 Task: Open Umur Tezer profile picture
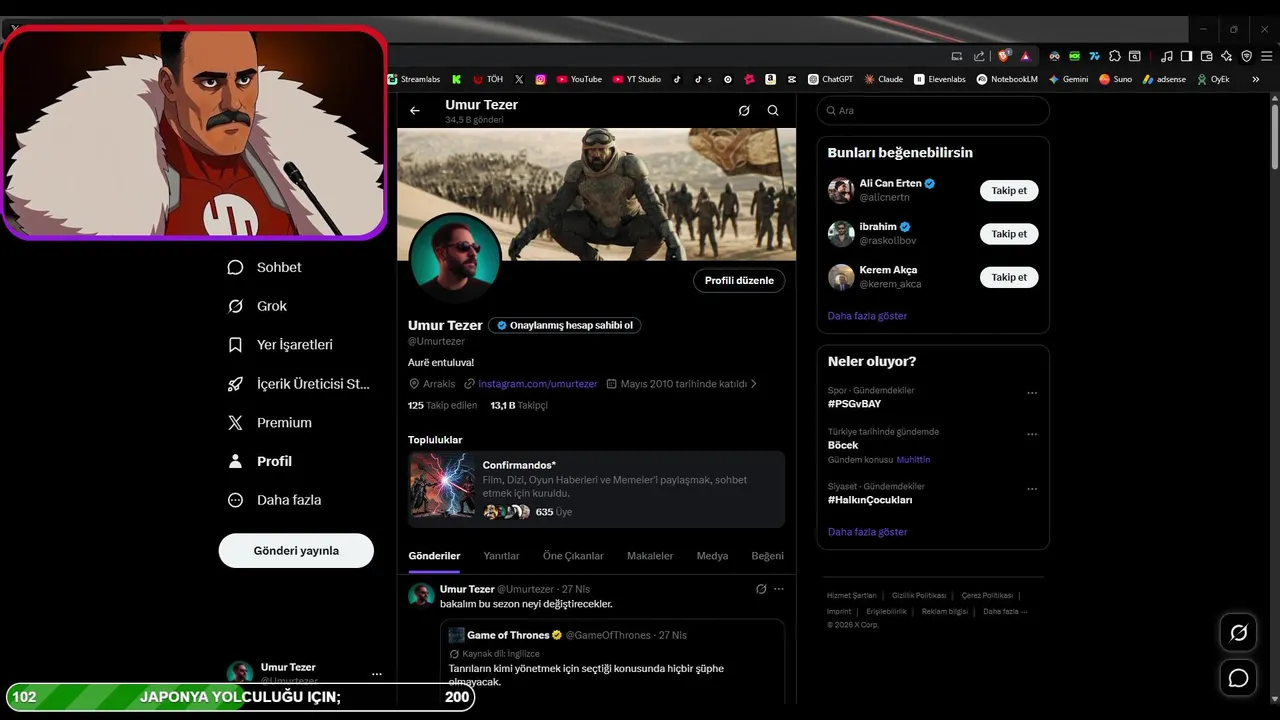click(455, 259)
